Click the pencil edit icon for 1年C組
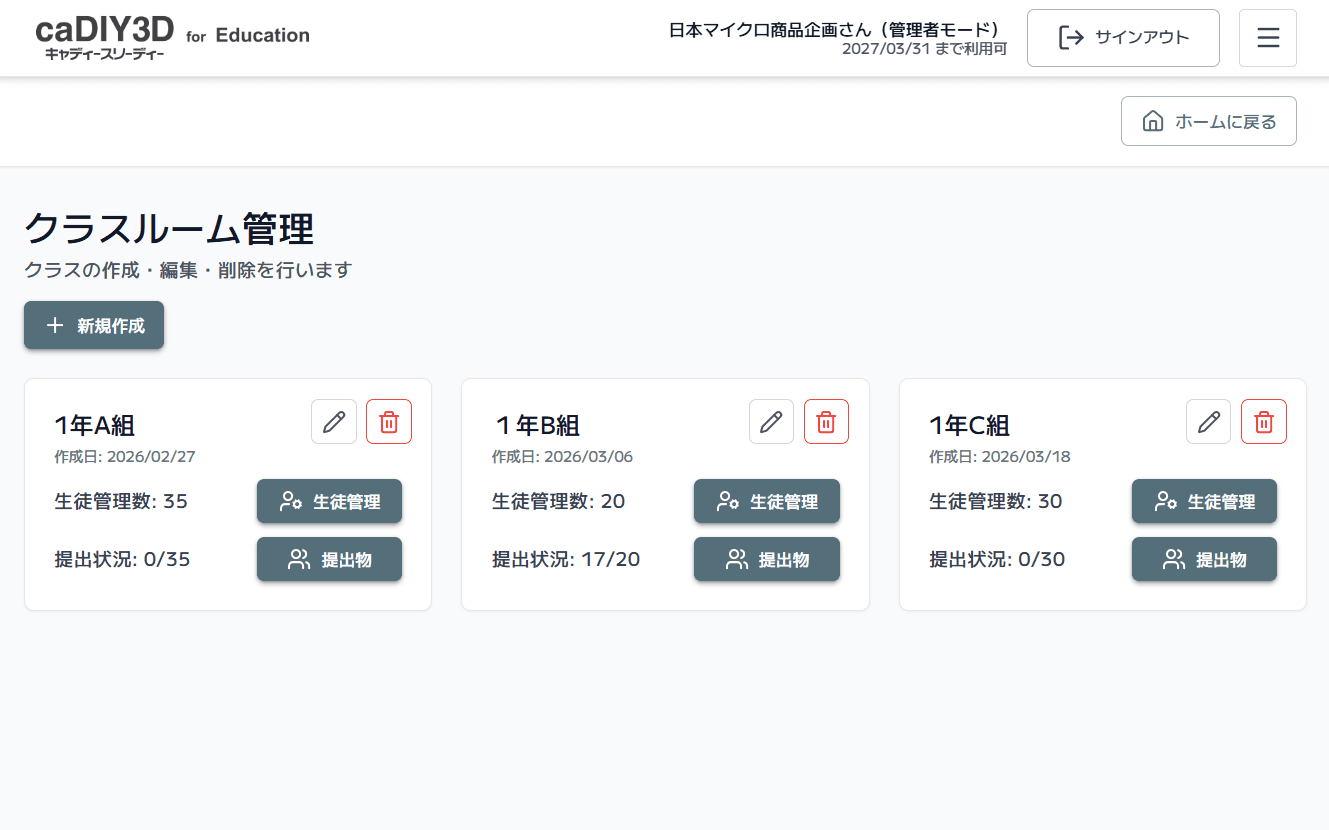Screen dimensions: 1329x830 1208,422
